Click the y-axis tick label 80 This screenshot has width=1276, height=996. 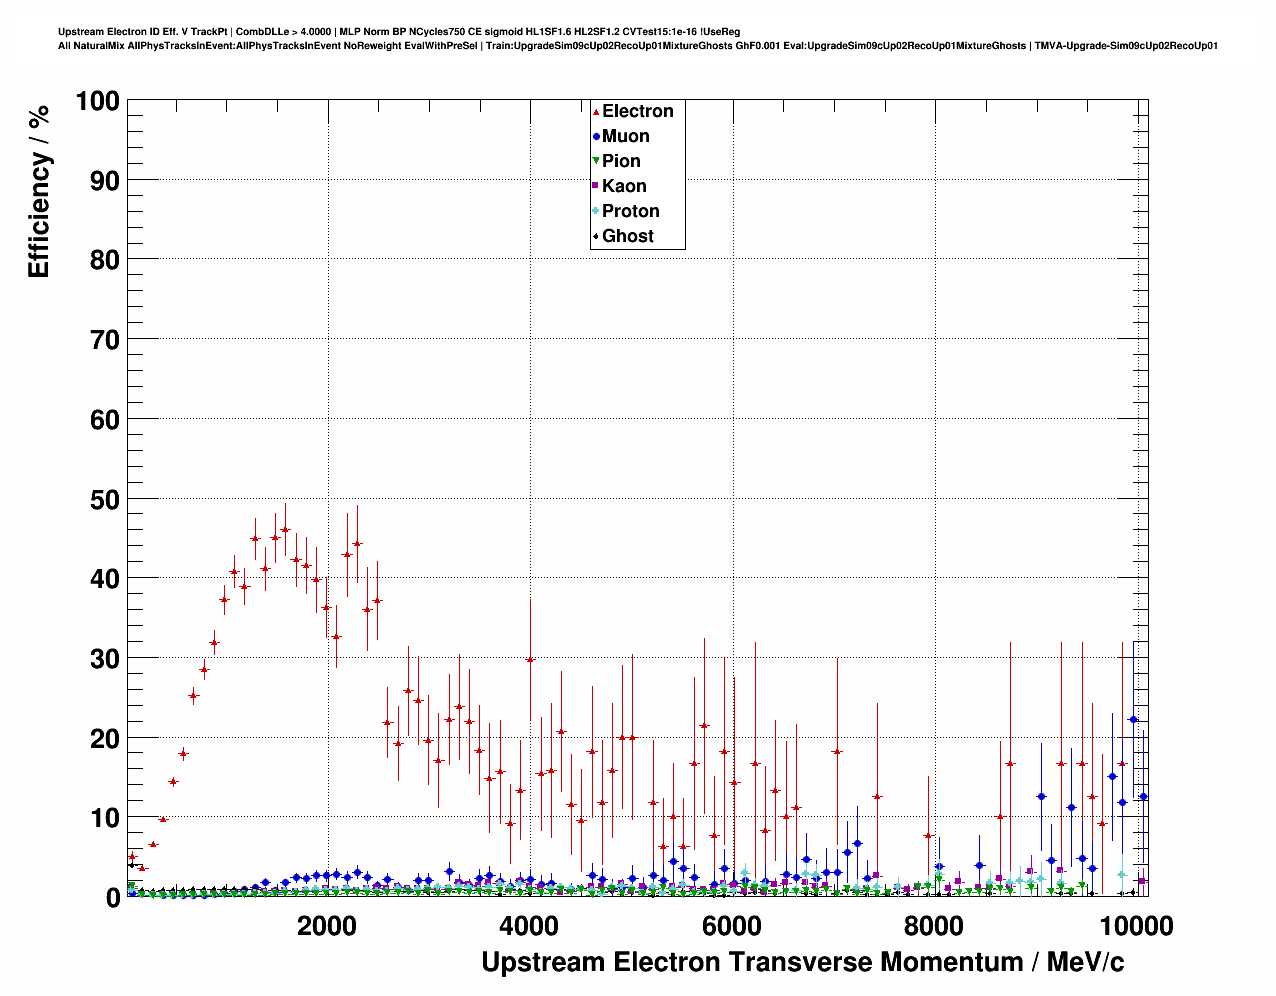(105, 260)
